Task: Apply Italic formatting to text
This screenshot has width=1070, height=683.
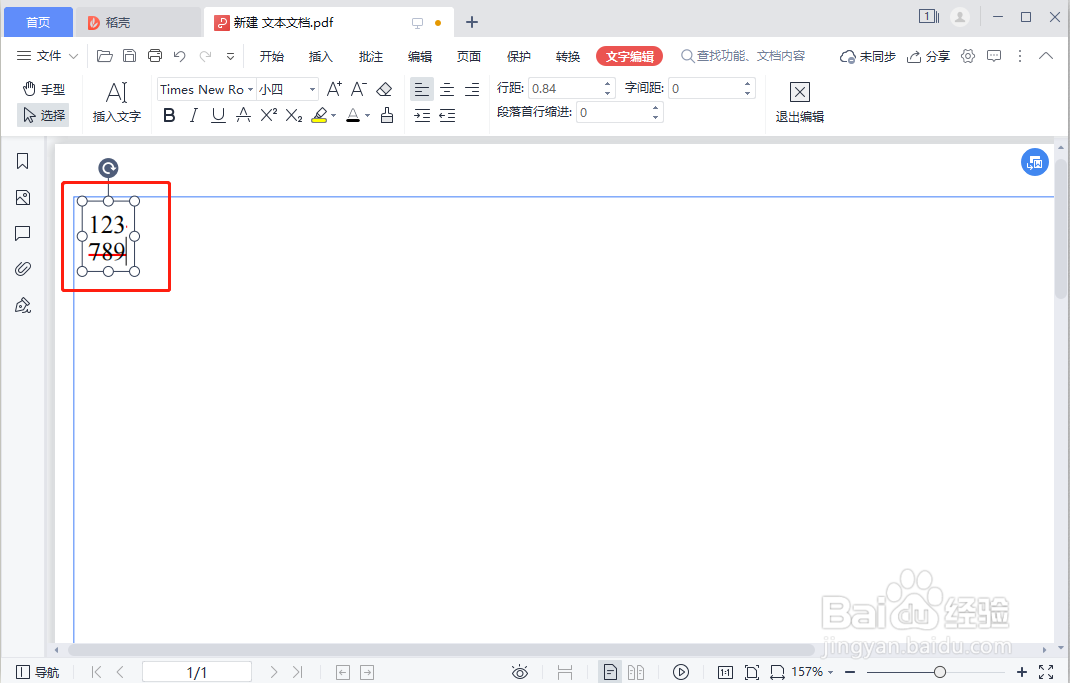Action: [193, 114]
